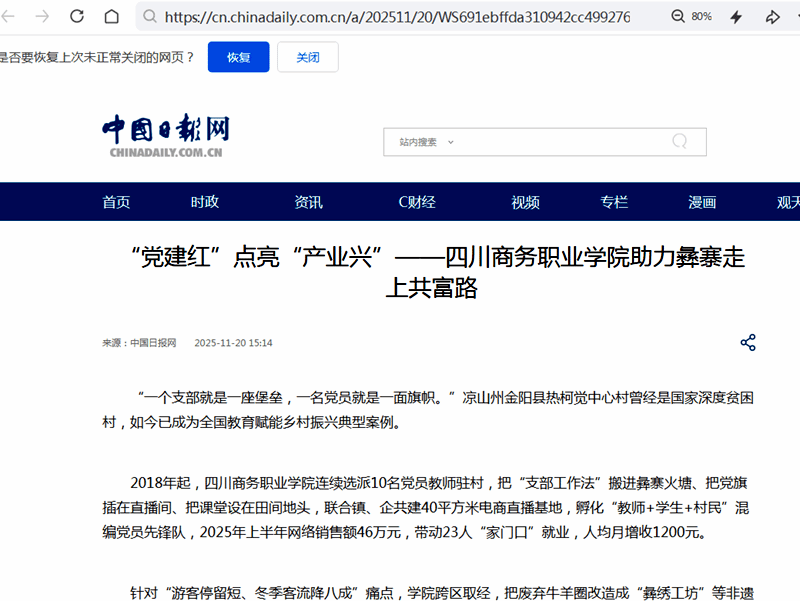Open the 首页 navigation tab
The width and height of the screenshot is (800, 601).
click(116, 202)
